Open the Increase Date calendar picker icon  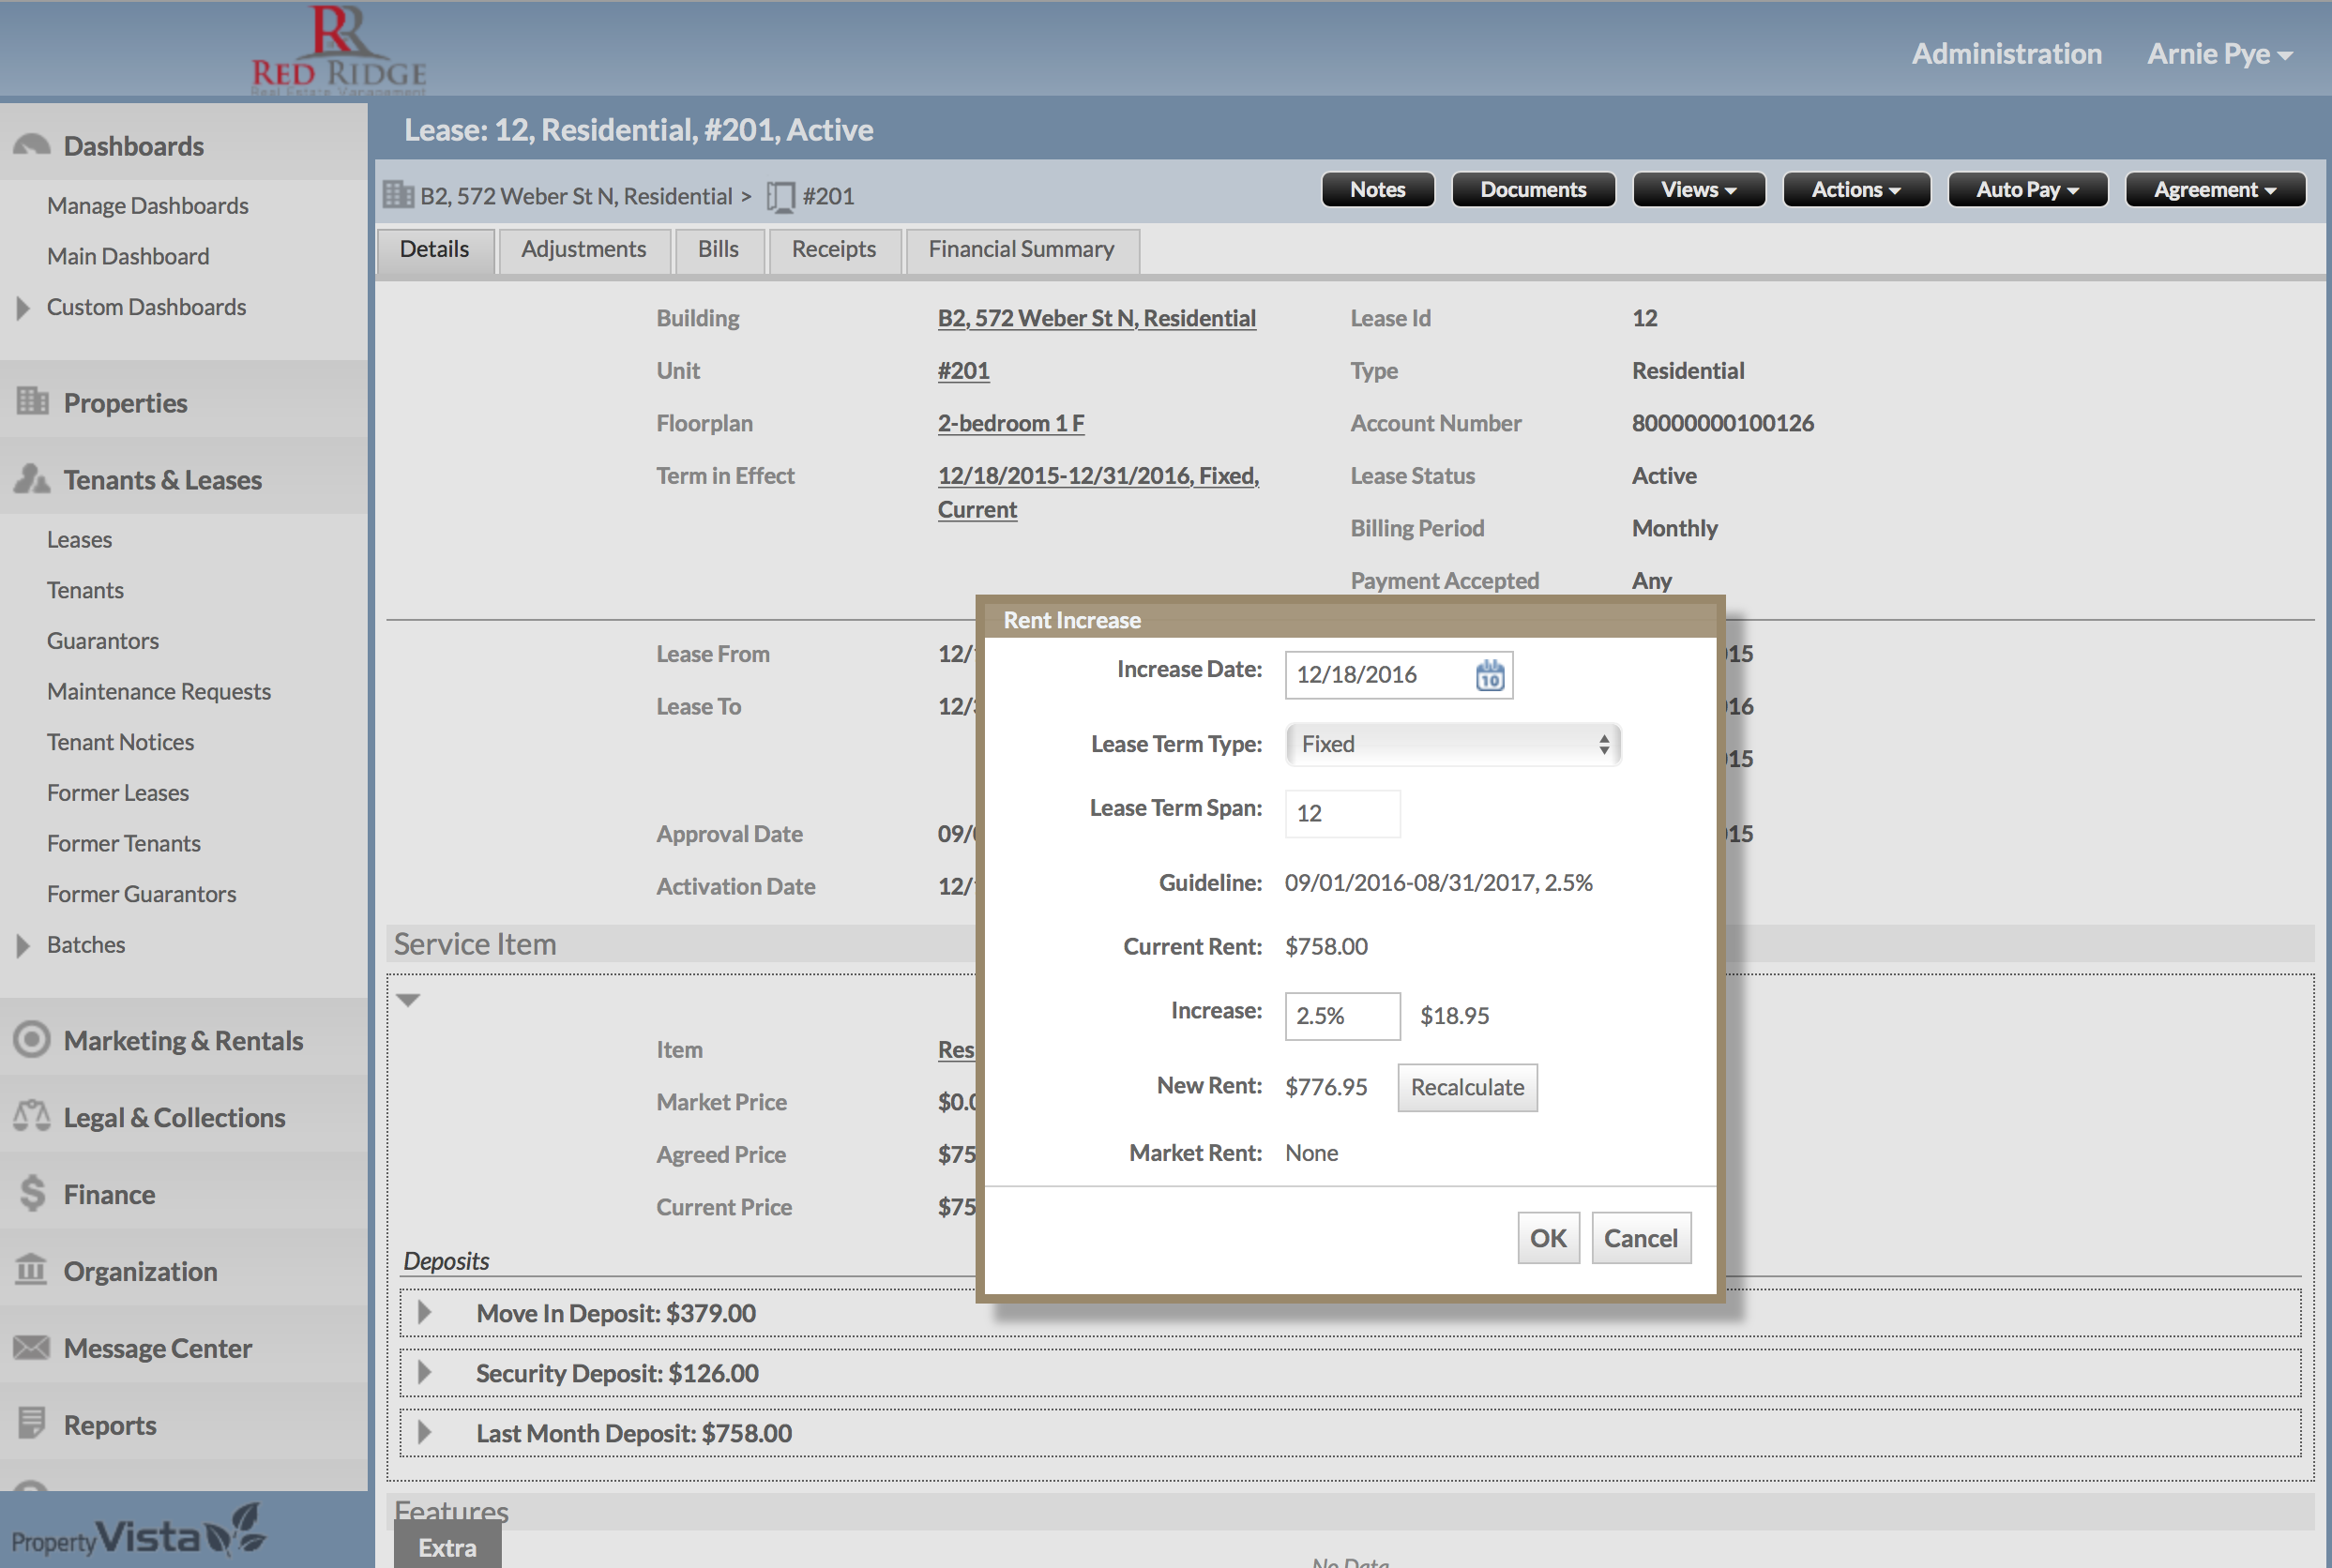pyautogui.click(x=1489, y=675)
